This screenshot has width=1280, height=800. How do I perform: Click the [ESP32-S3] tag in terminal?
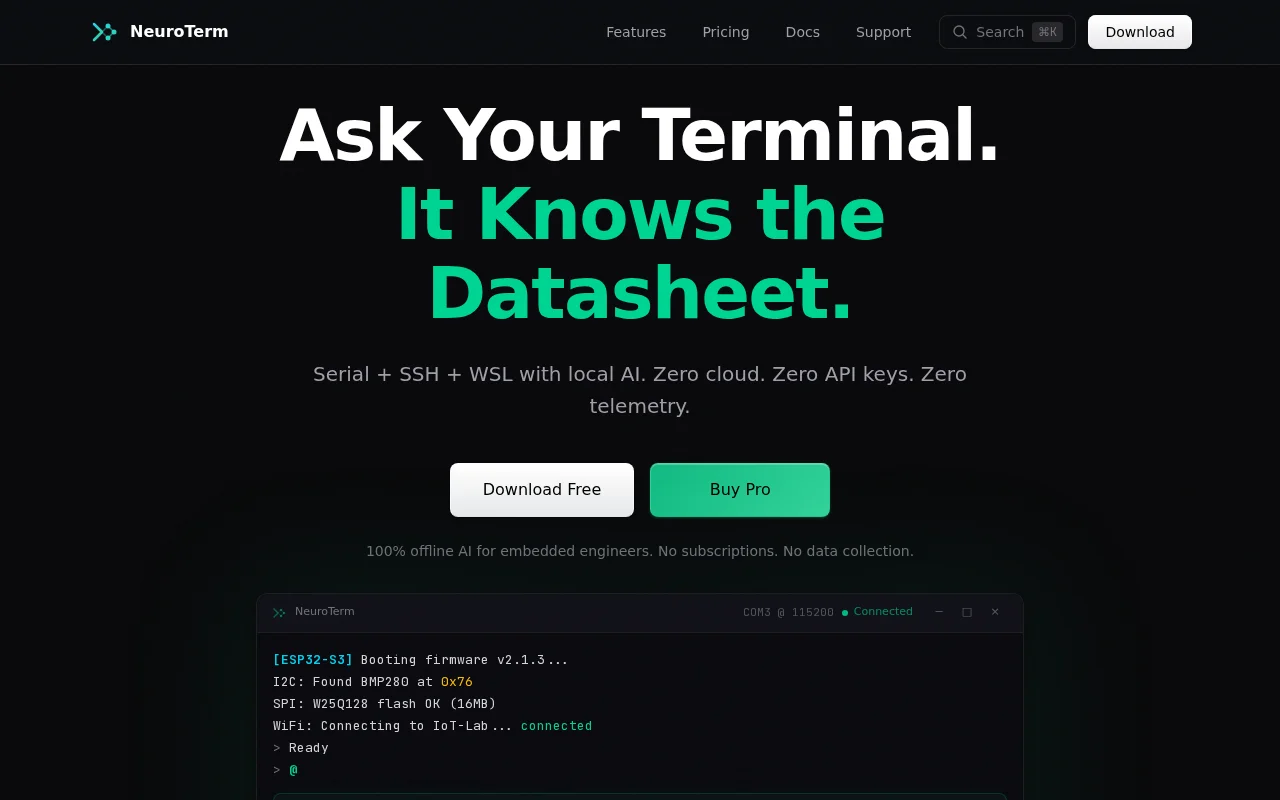click(313, 660)
